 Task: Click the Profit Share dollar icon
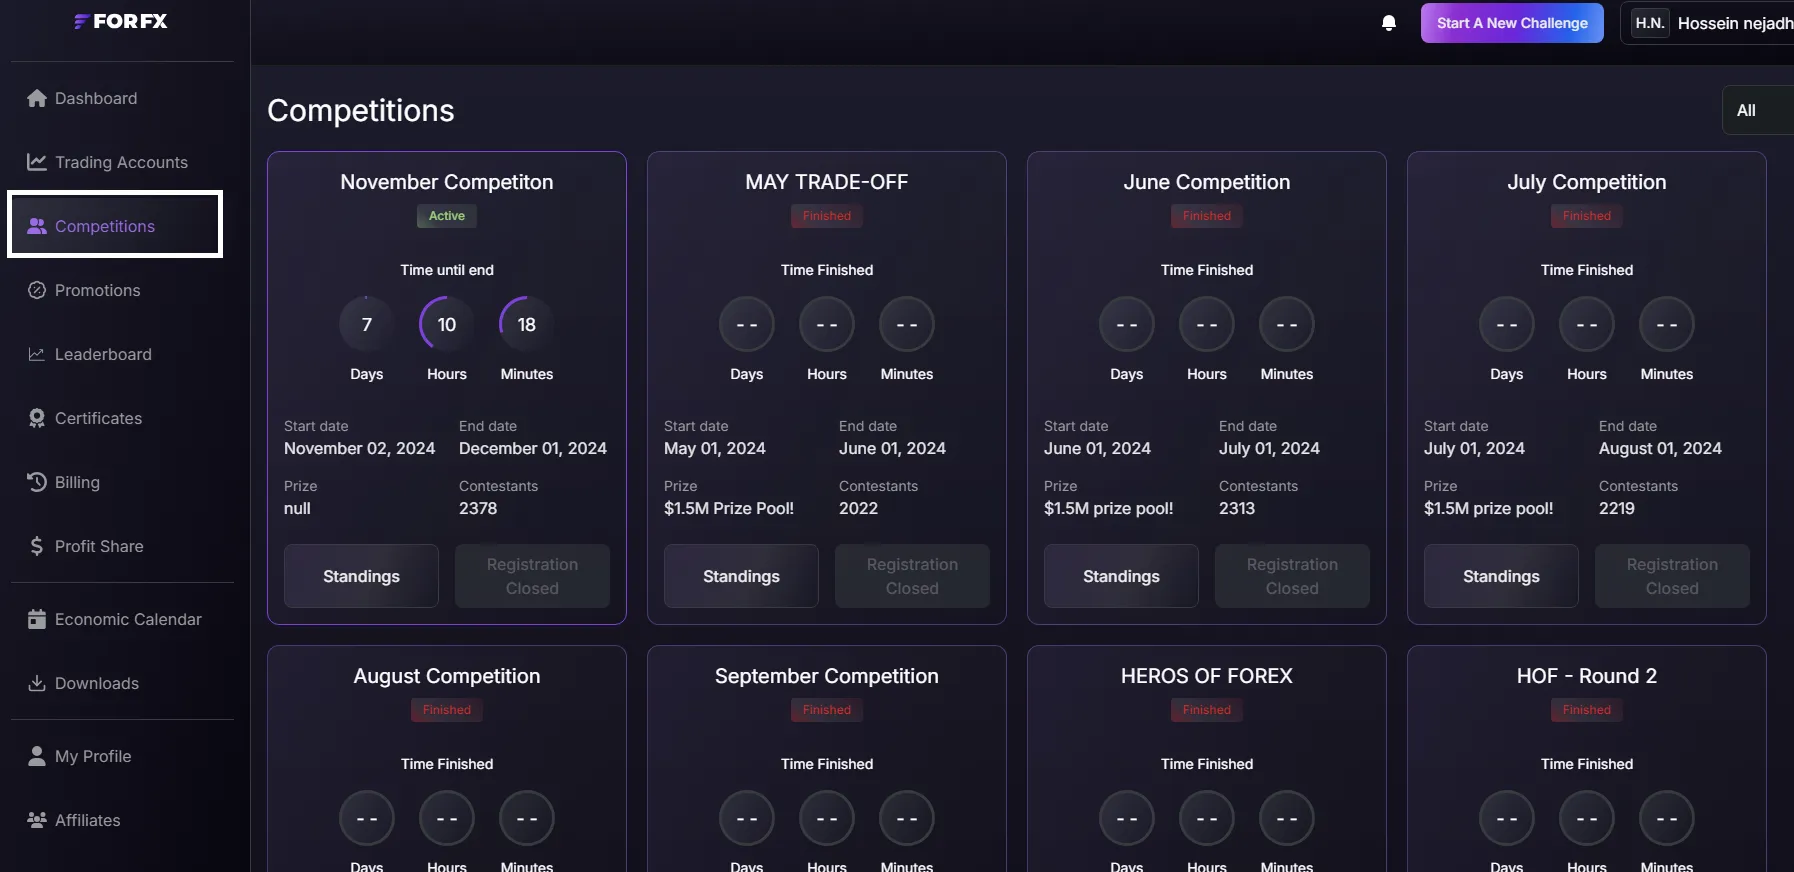coord(36,546)
